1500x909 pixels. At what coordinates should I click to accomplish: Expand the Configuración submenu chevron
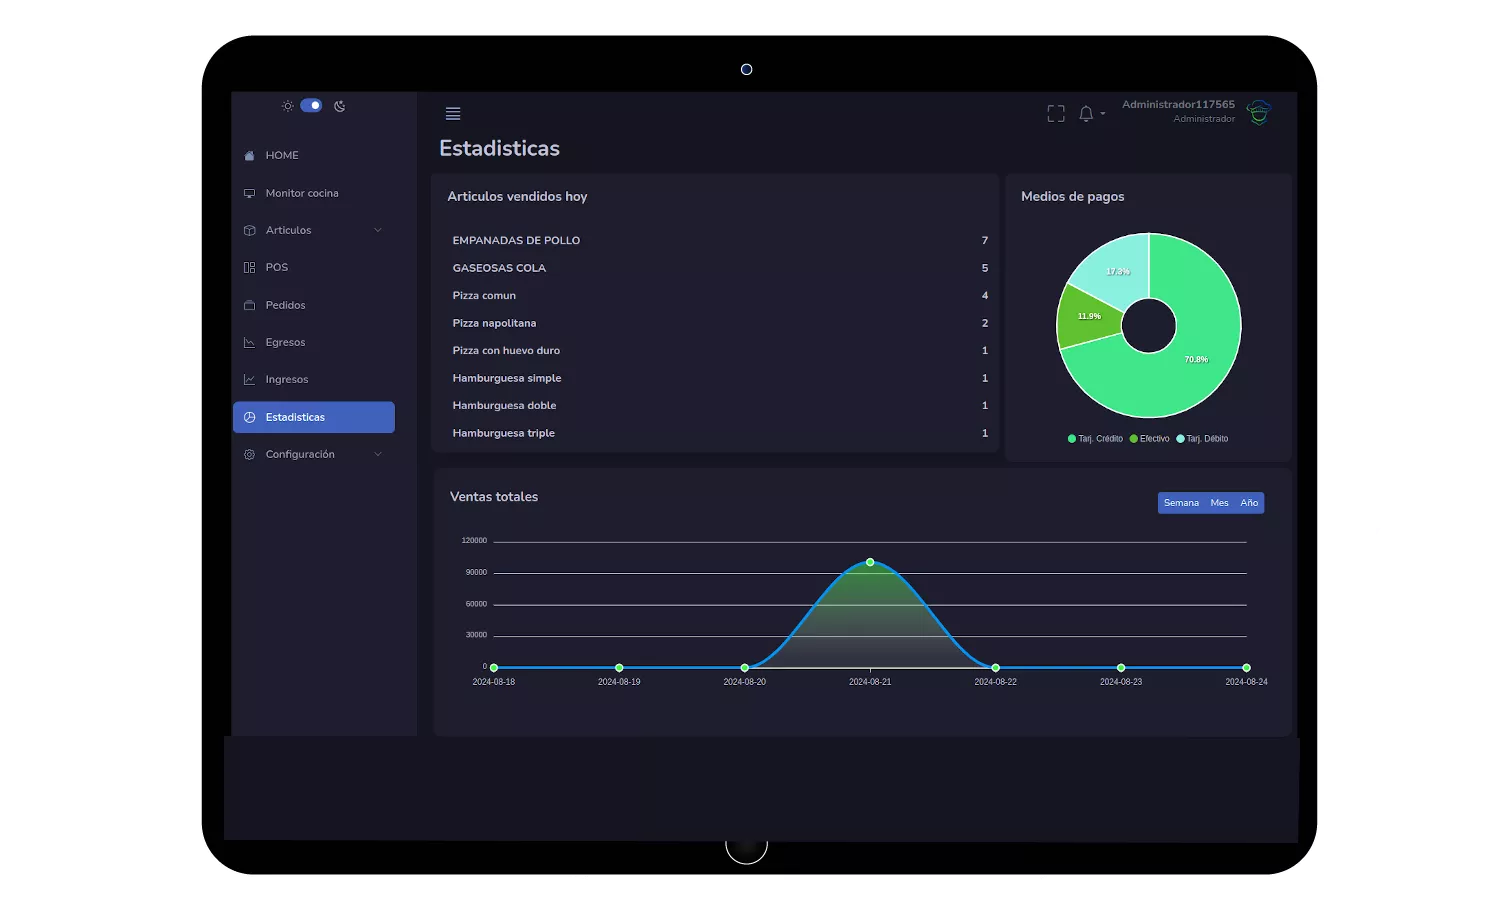[378, 455]
